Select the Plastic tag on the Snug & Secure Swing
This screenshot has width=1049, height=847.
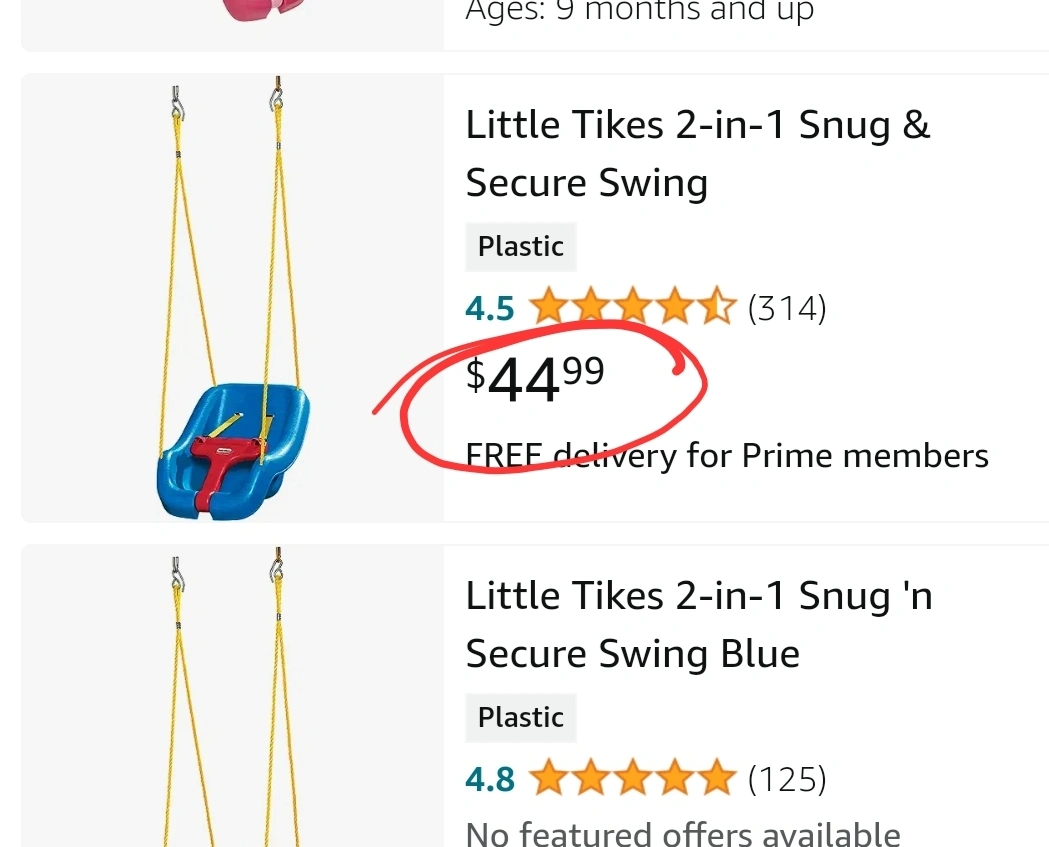[520, 247]
